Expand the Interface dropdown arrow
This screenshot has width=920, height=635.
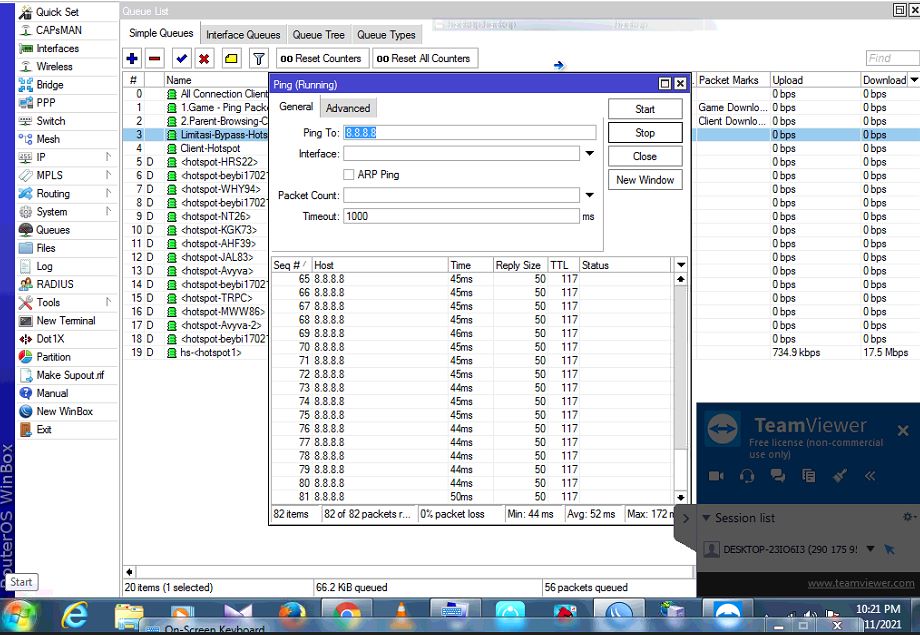click(590, 154)
